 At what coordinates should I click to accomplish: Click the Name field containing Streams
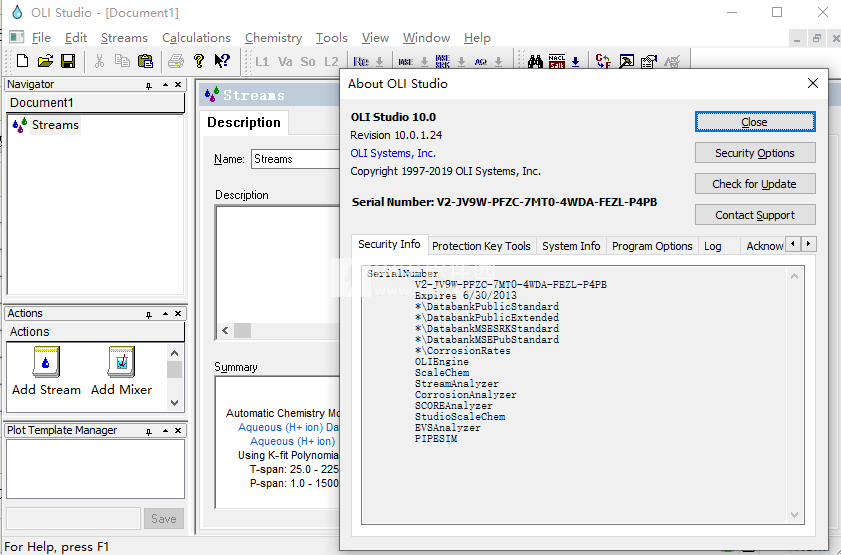296,159
